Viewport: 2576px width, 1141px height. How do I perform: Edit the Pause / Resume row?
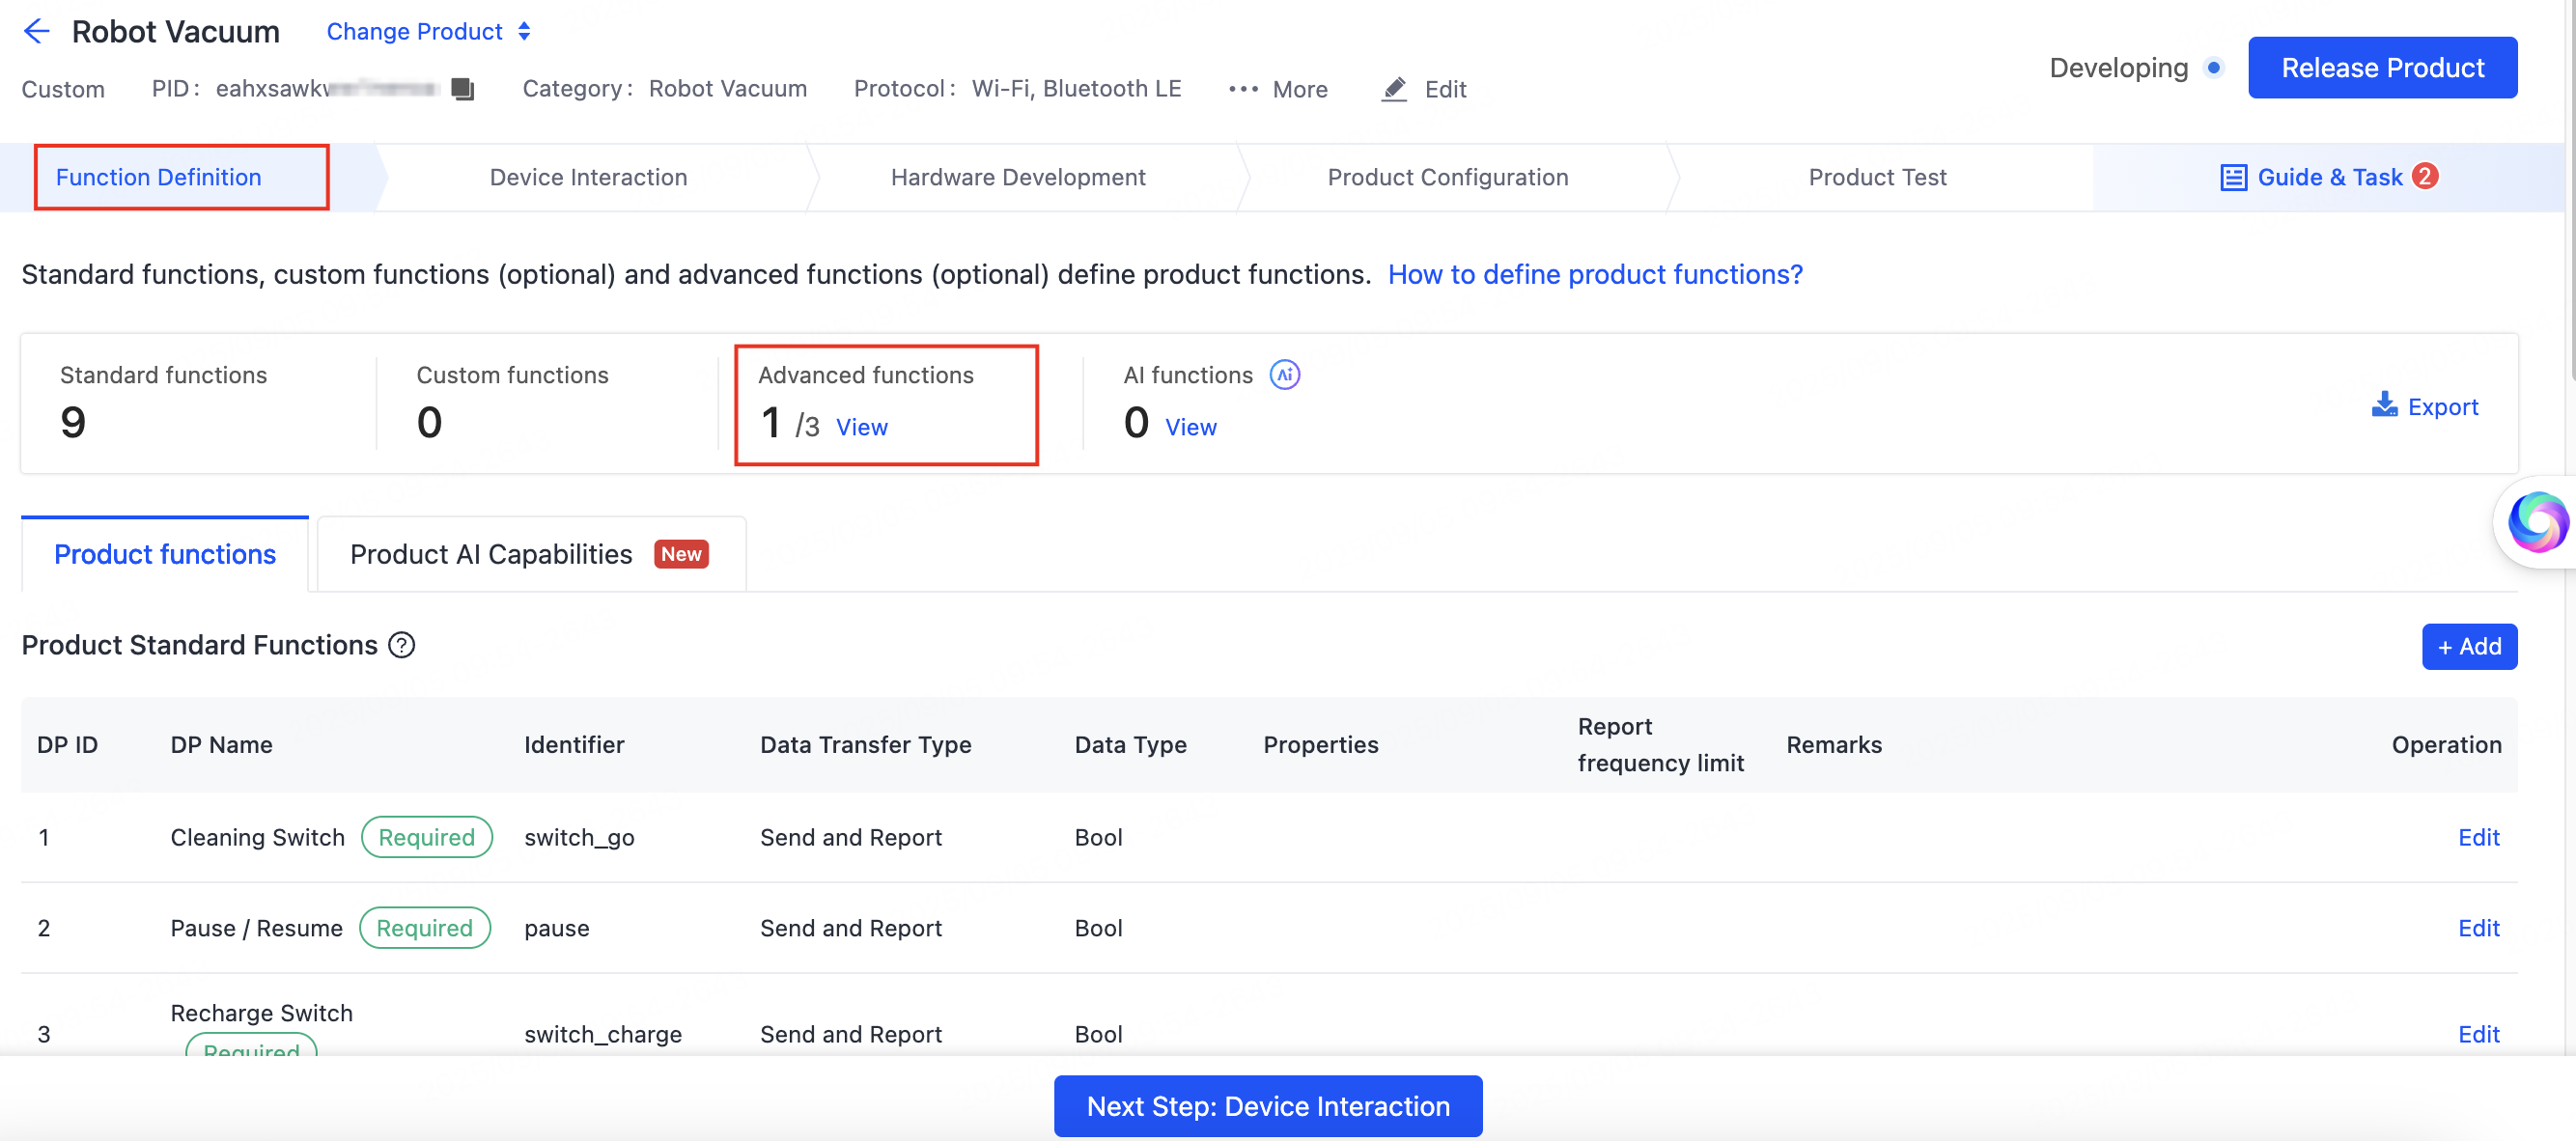[2478, 928]
